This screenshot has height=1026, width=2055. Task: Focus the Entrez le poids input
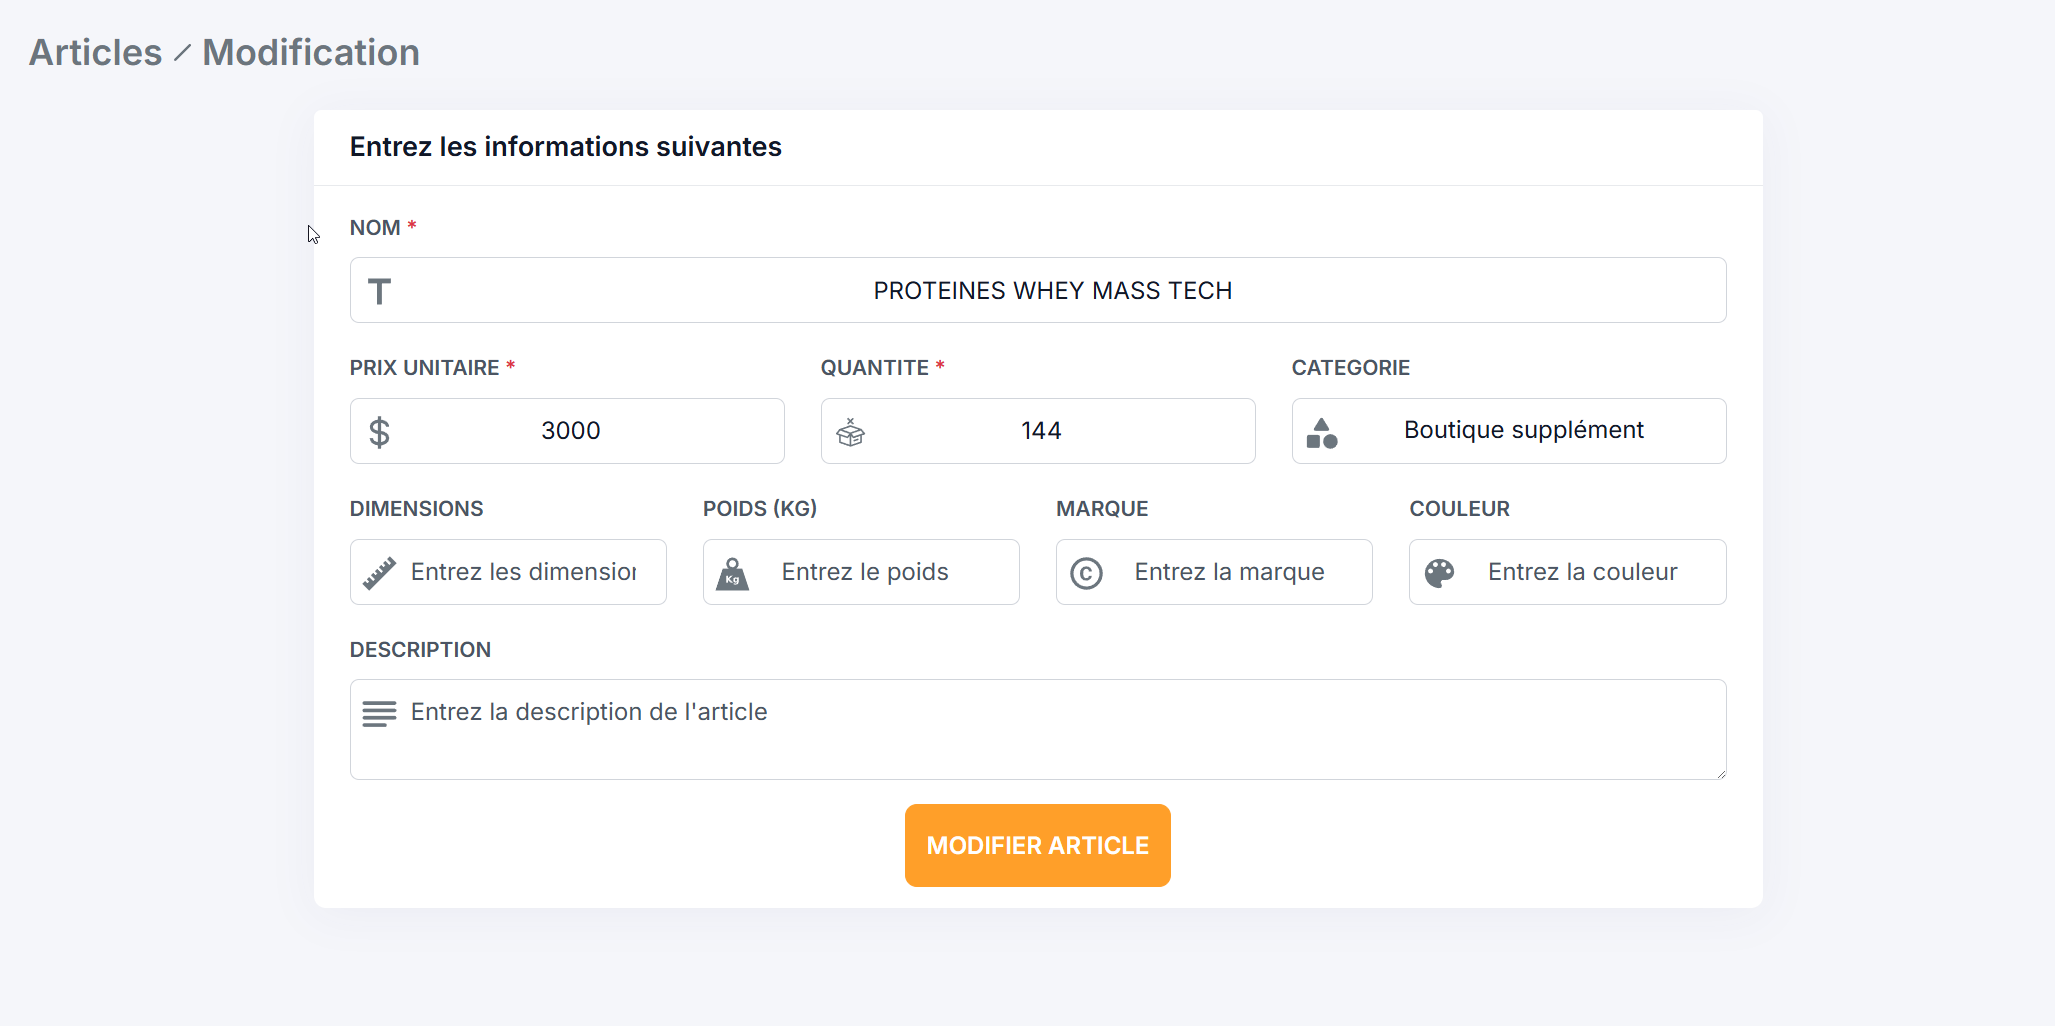point(861,572)
